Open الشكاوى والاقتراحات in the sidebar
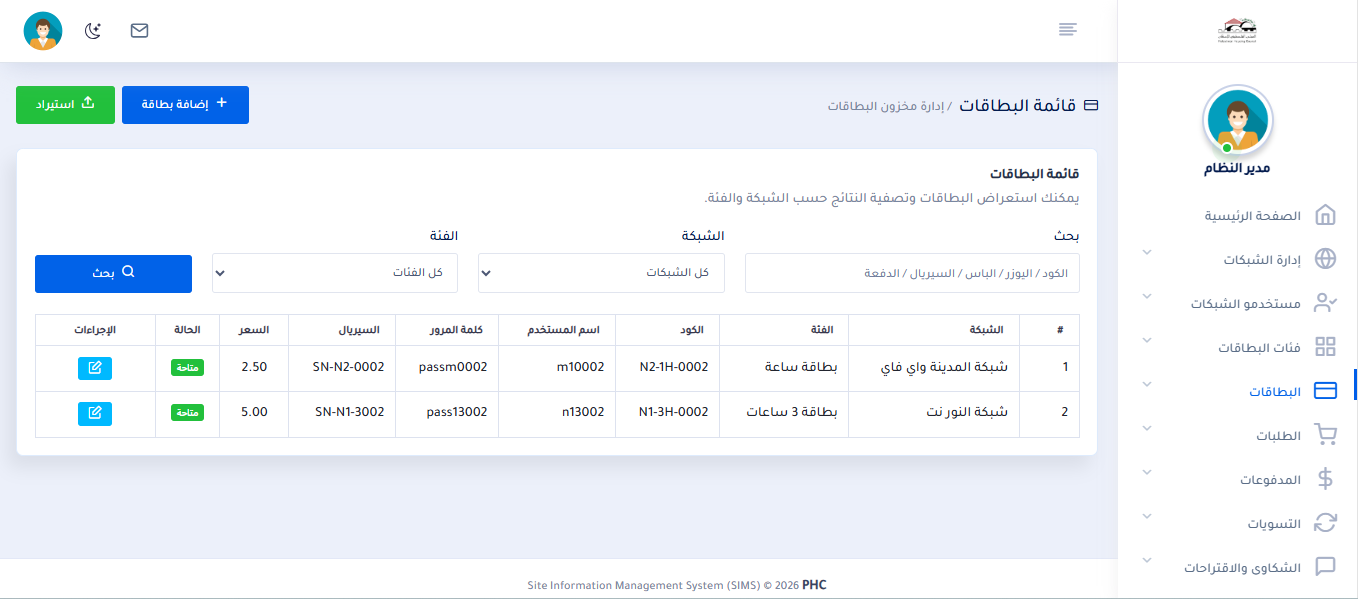1358x599 pixels. click(x=1242, y=568)
